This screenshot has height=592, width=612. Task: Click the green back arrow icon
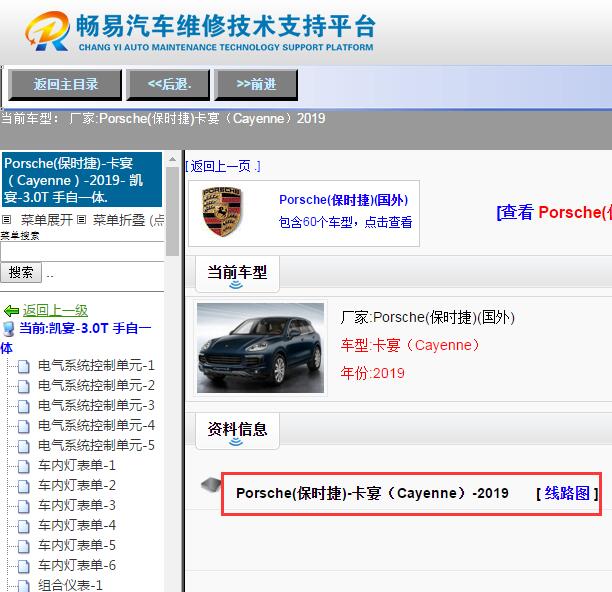coord(11,311)
